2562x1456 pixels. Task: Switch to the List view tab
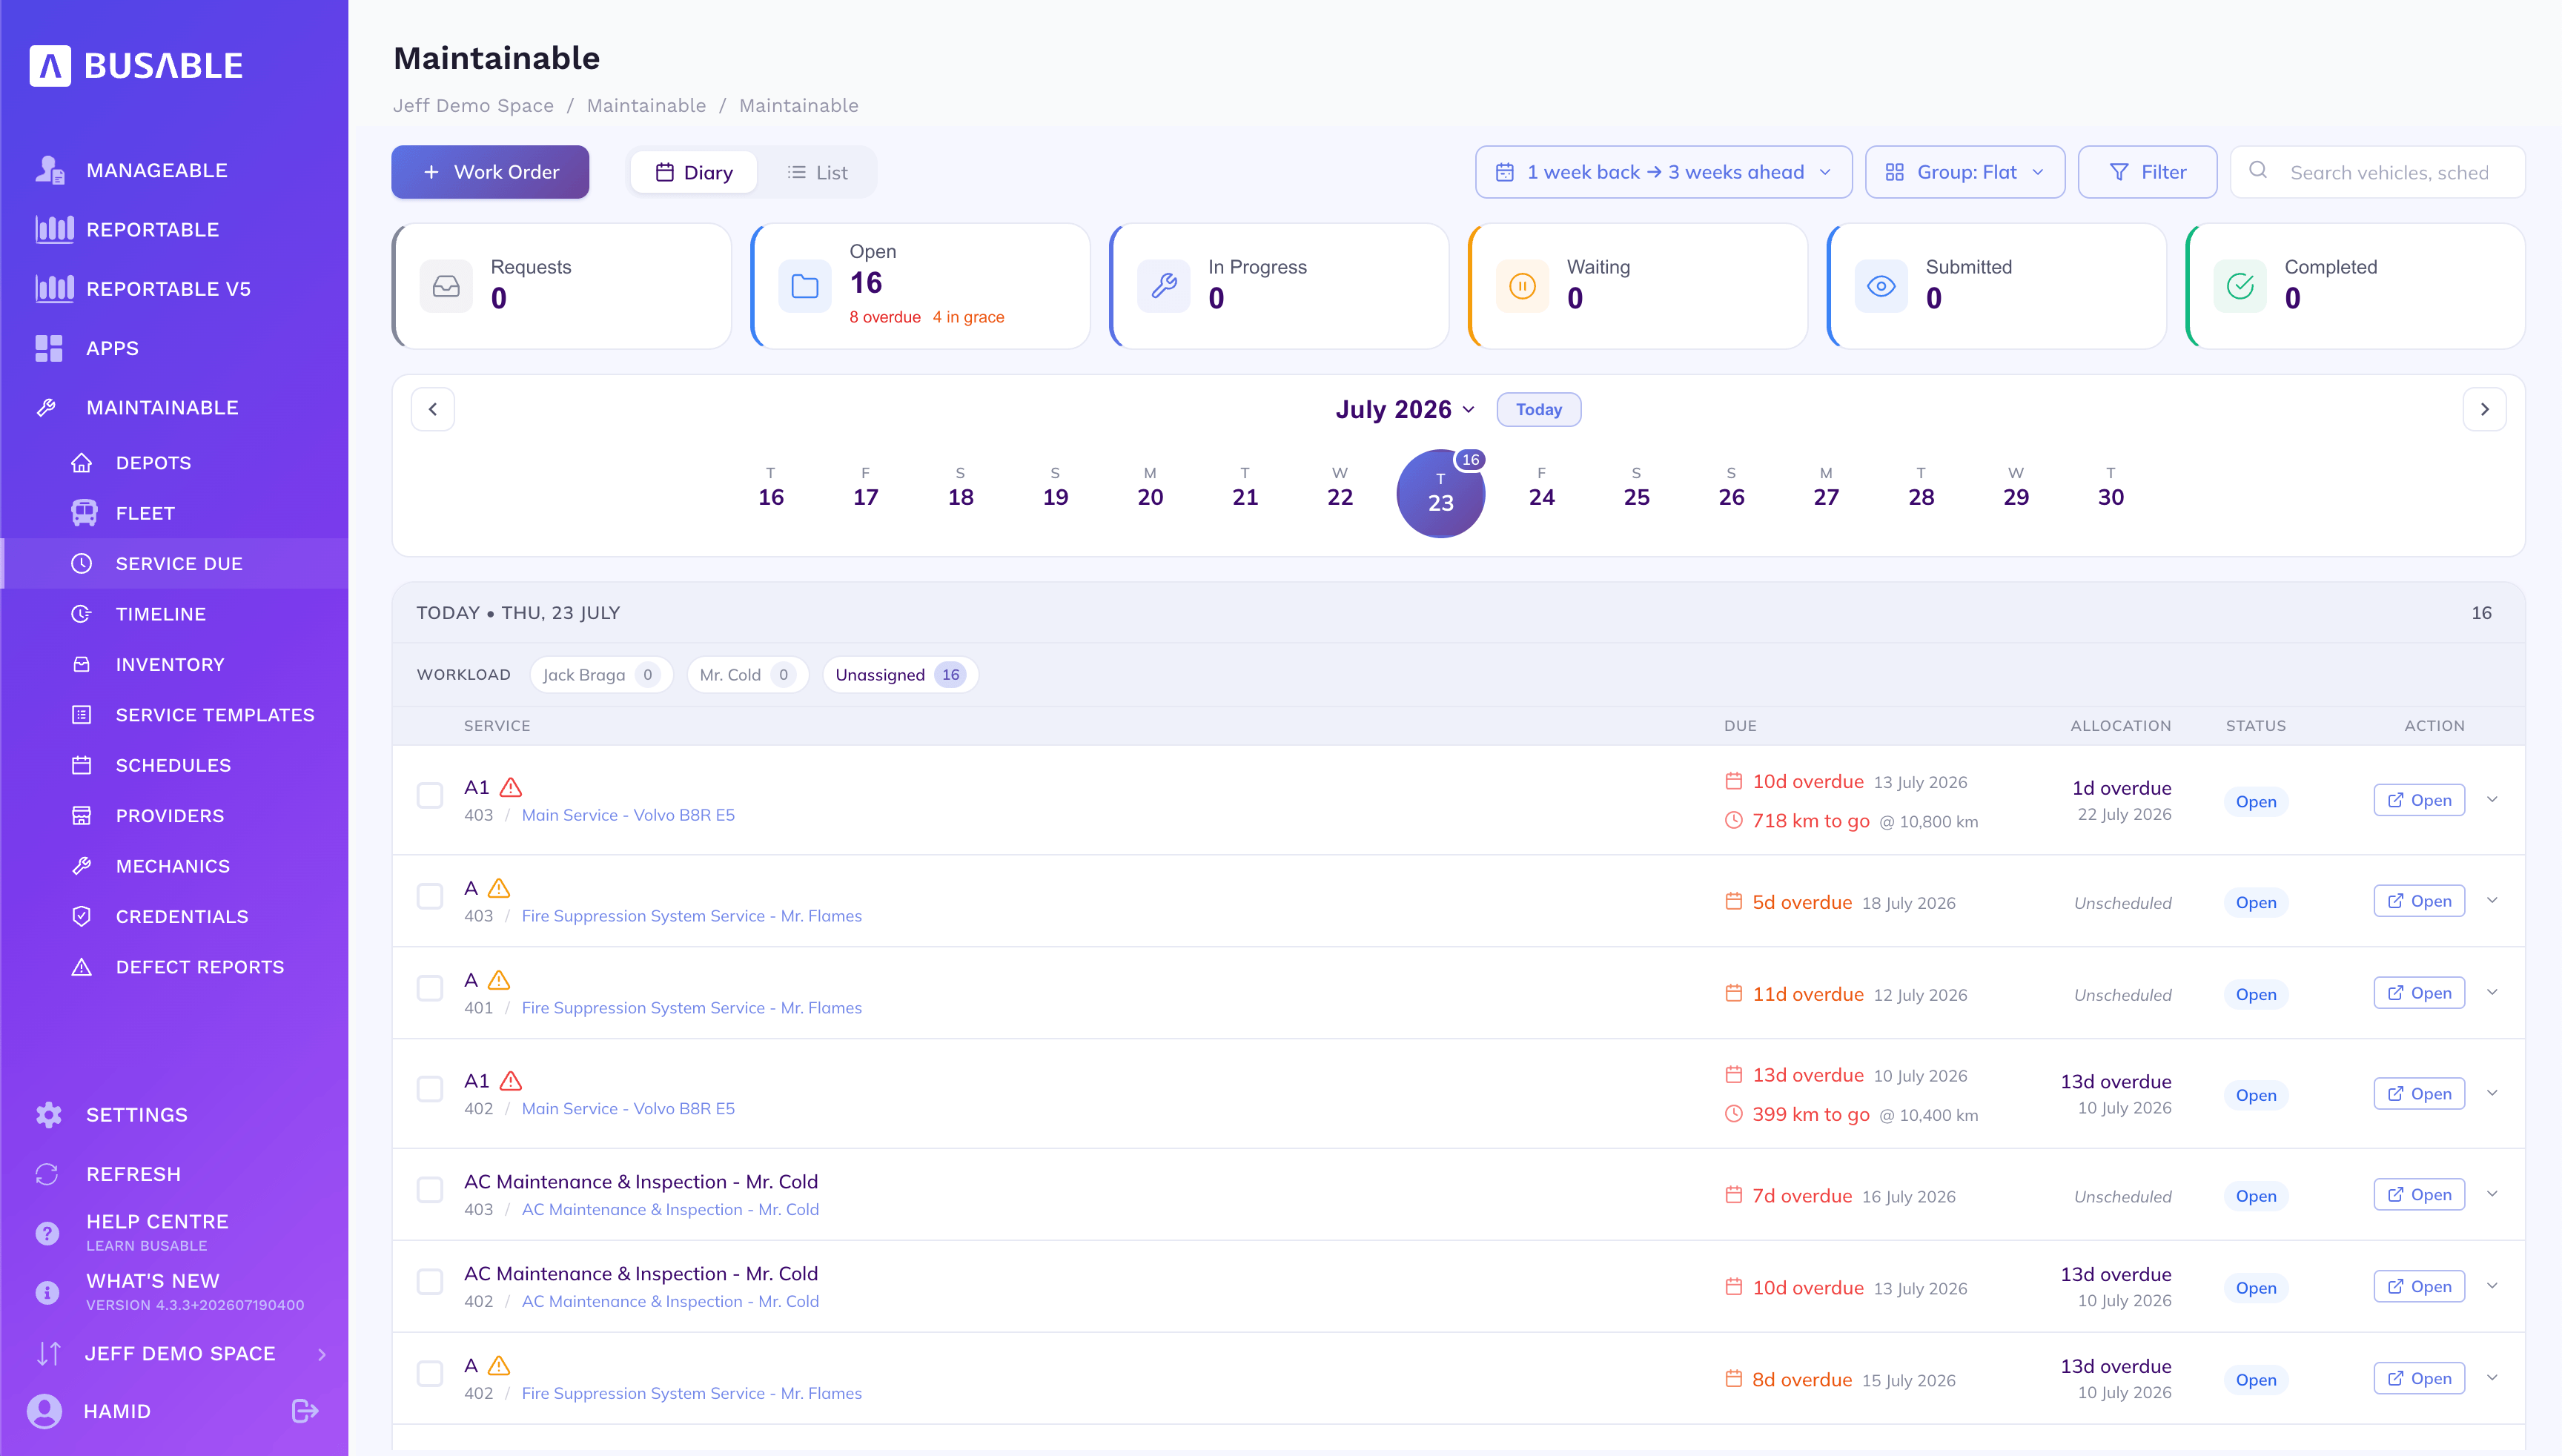click(817, 173)
